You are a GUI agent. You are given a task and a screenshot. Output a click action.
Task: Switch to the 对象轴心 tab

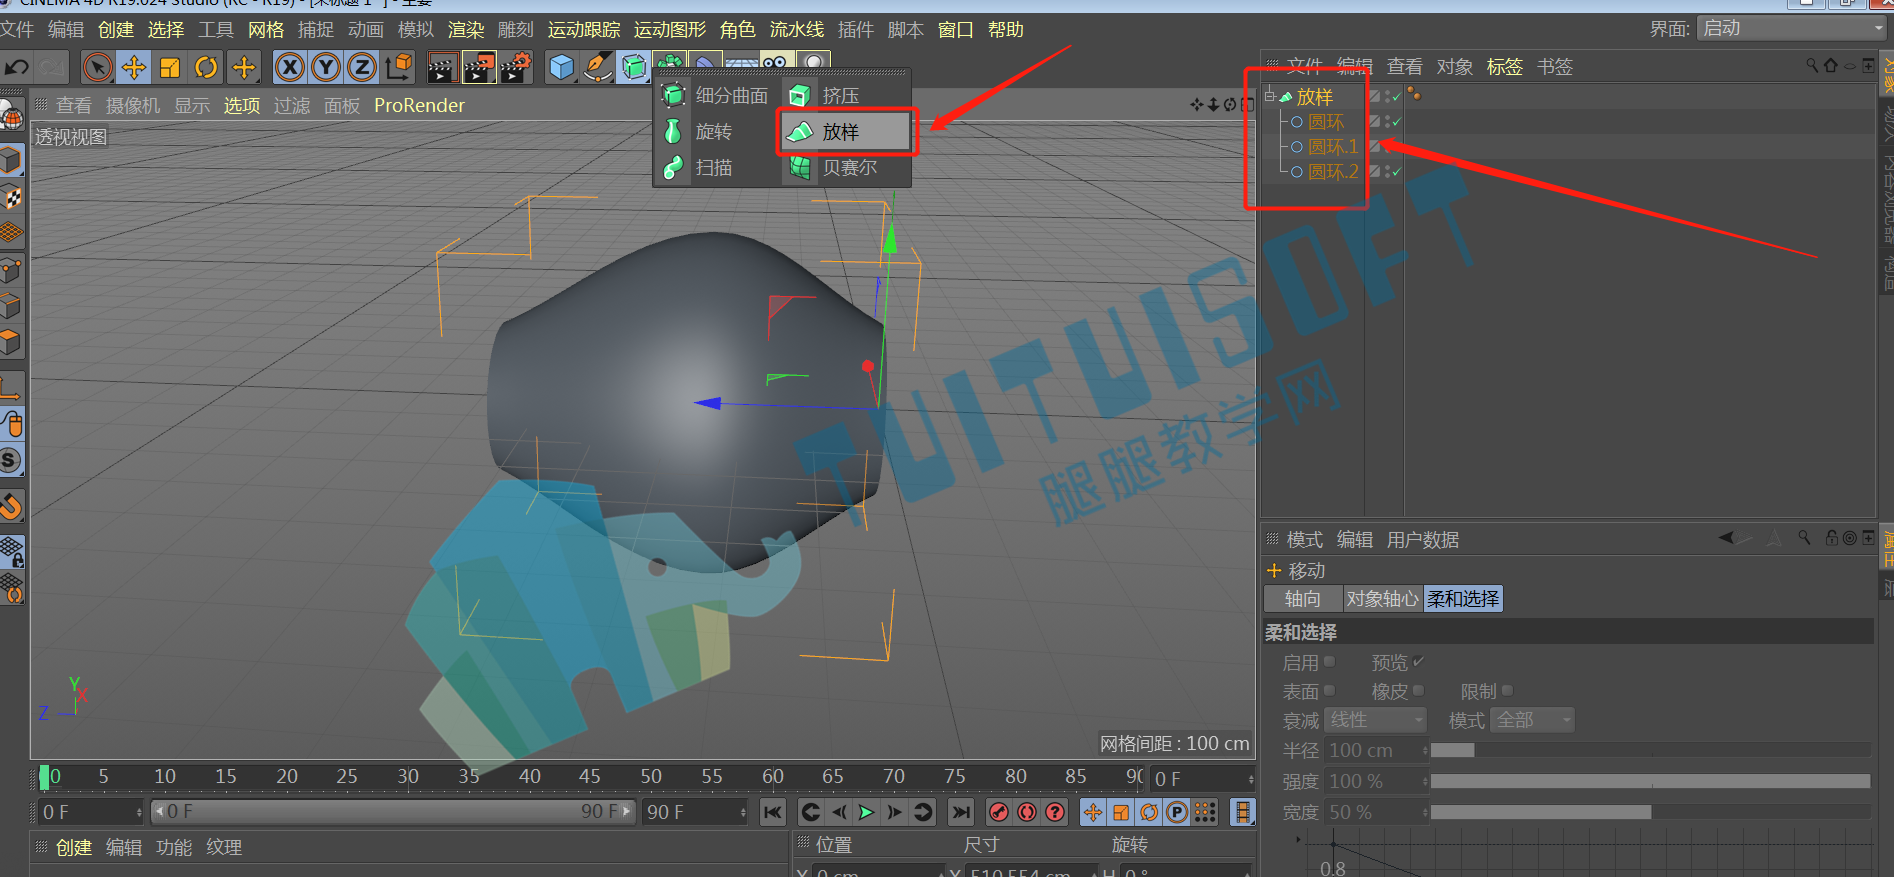click(x=1382, y=599)
